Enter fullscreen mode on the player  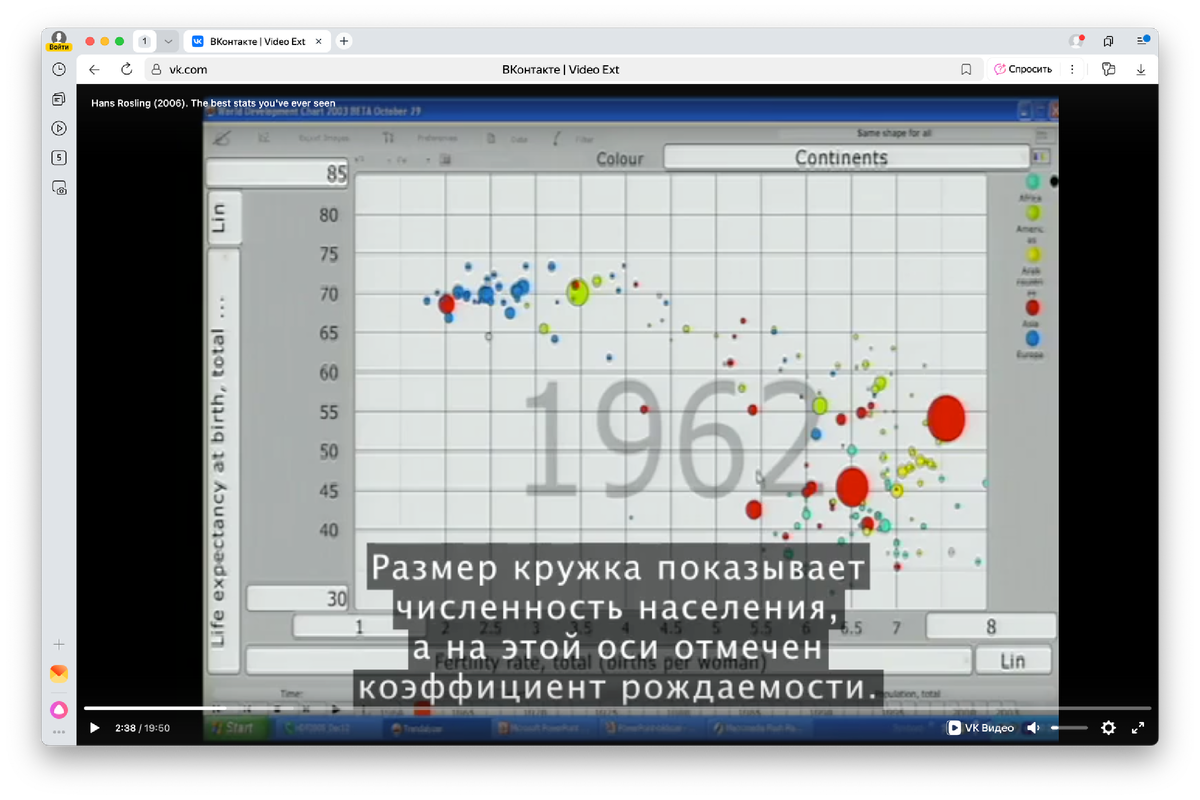point(1138,728)
